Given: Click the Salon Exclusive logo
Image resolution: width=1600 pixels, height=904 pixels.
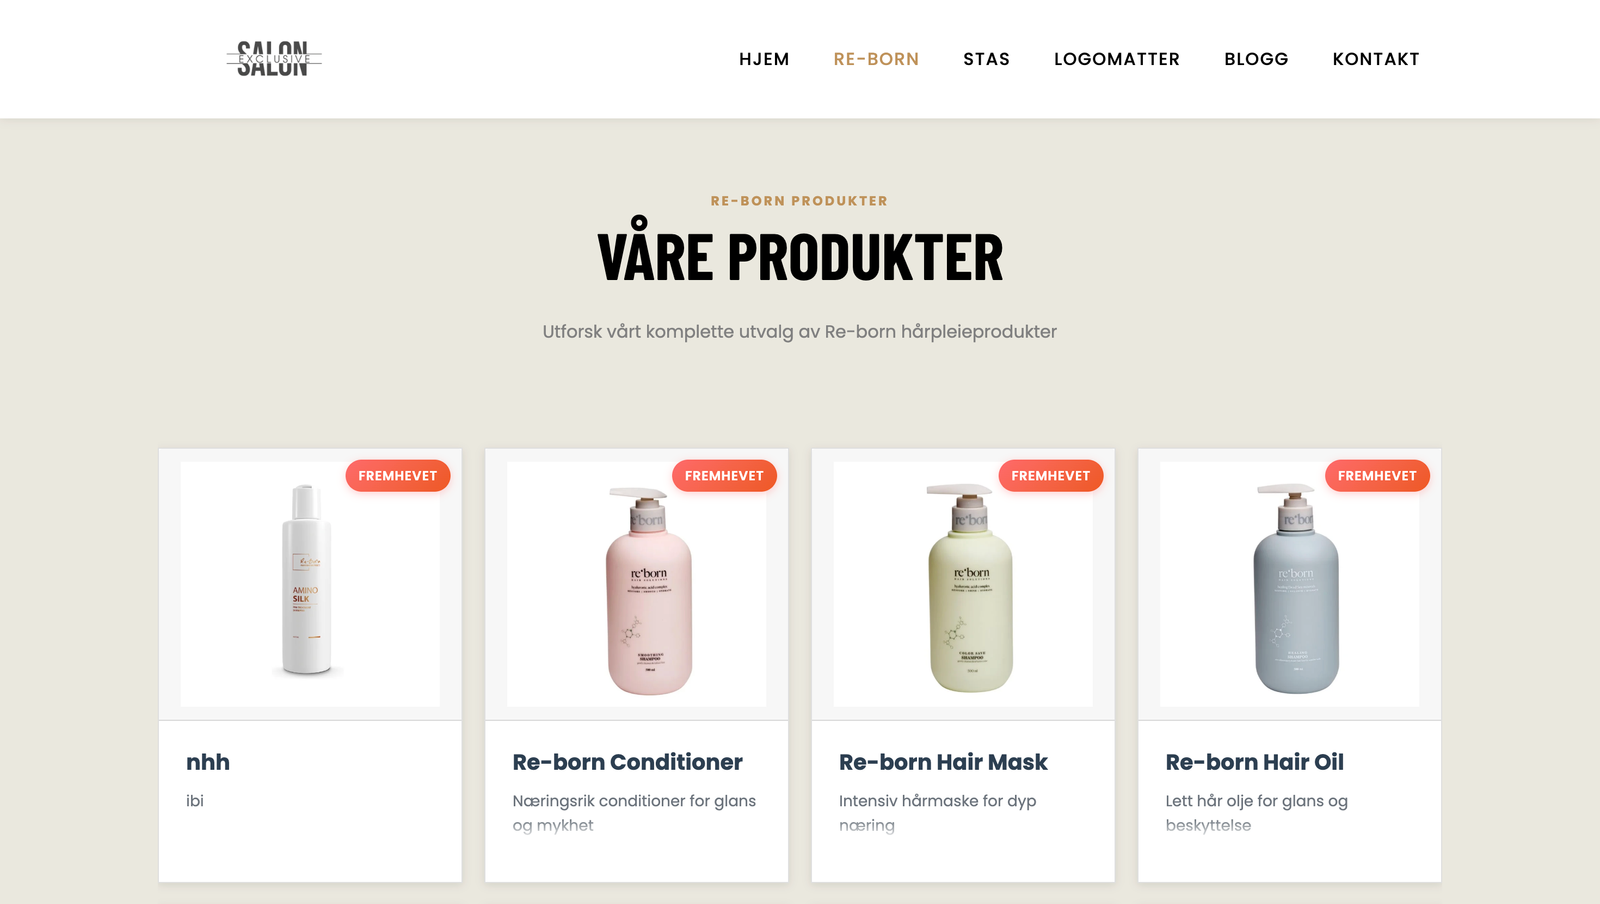Looking at the screenshot, I should (x=274, y=59).
